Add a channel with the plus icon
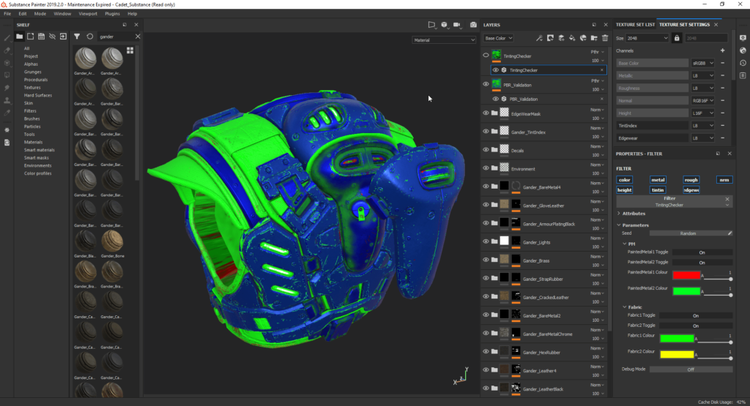Image resolution: width=750 pixels, height=406 pixels. coord(722,50)
